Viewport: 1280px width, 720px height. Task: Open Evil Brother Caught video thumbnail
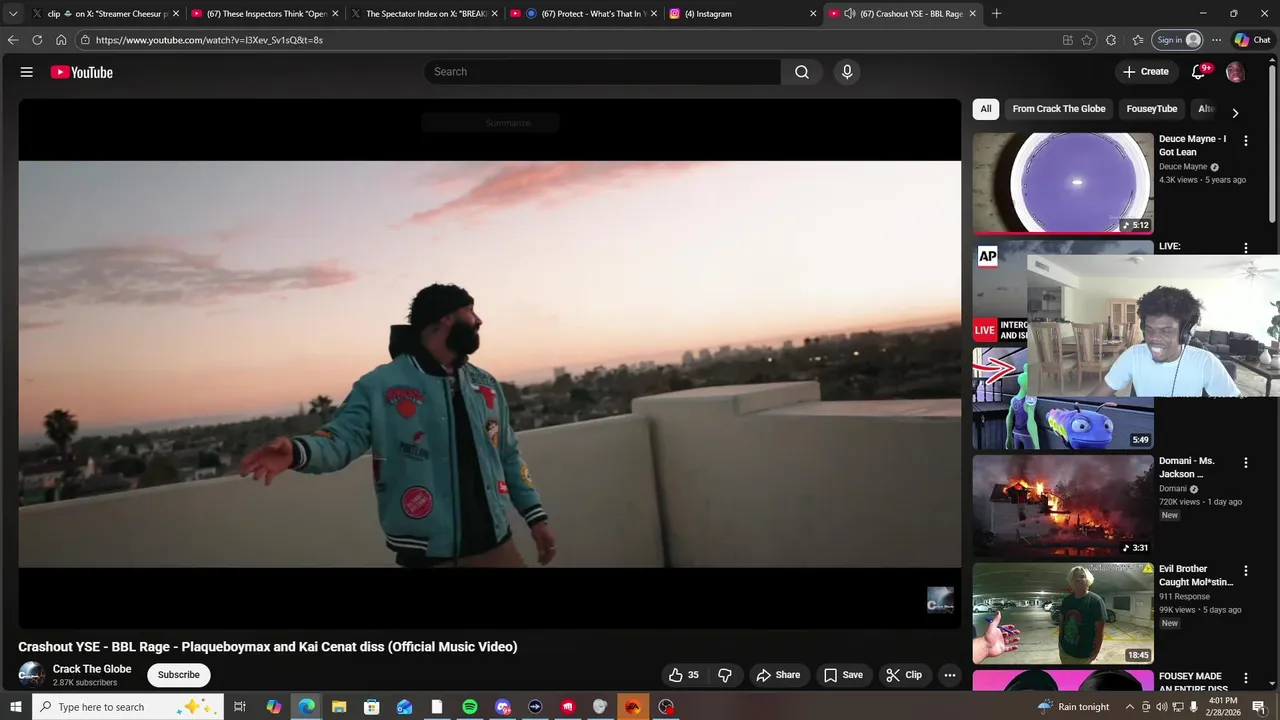[1063, 614]
